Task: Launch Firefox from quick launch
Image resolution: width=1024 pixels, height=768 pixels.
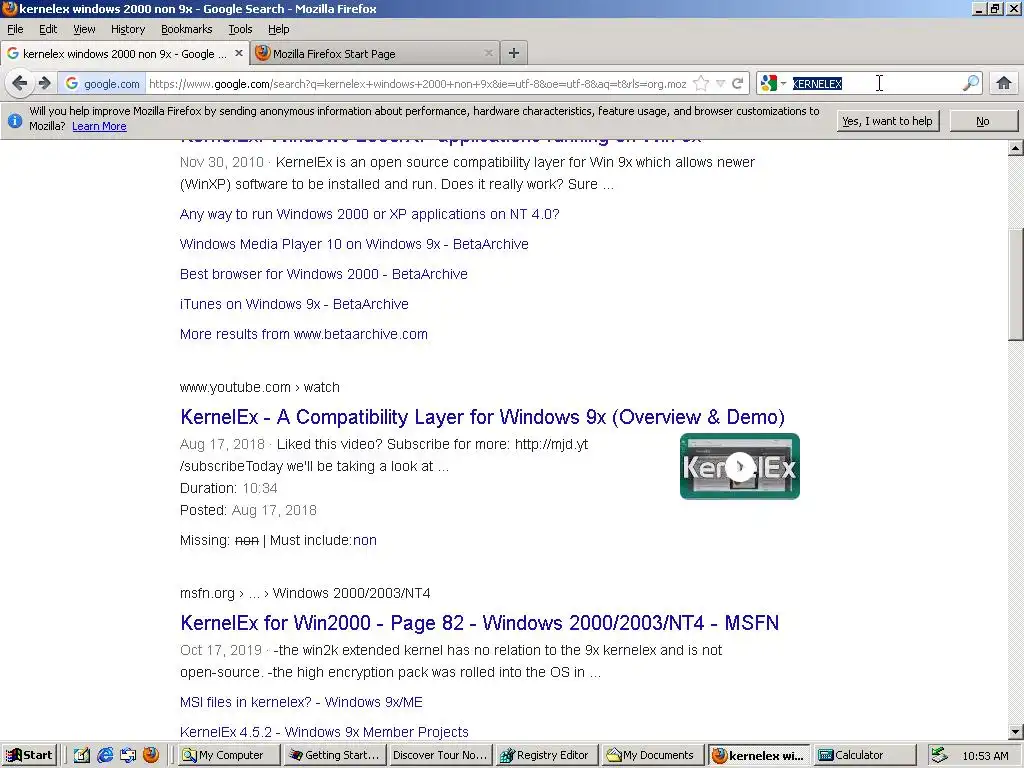Action: coord(151,755)
